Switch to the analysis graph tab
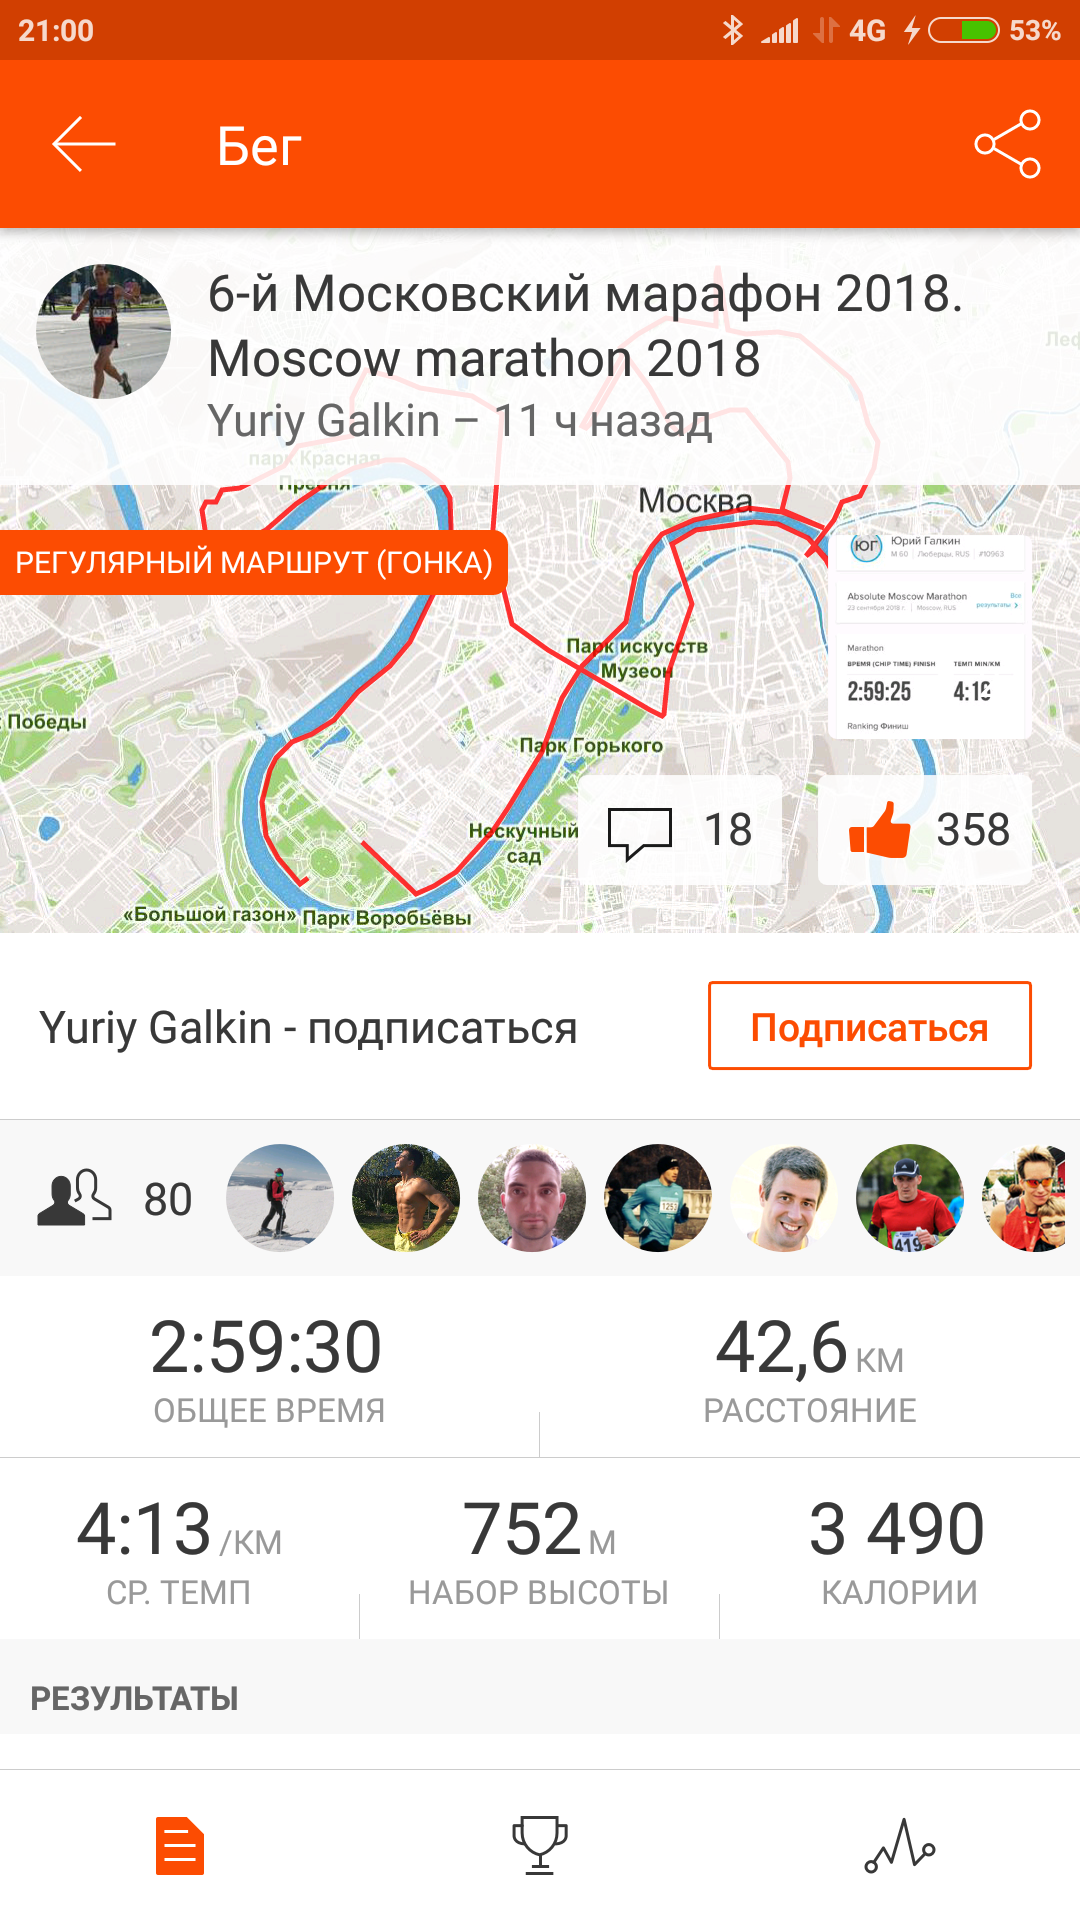The height and width of the screenshot is (1920, 1080). tap(900, 1846)
